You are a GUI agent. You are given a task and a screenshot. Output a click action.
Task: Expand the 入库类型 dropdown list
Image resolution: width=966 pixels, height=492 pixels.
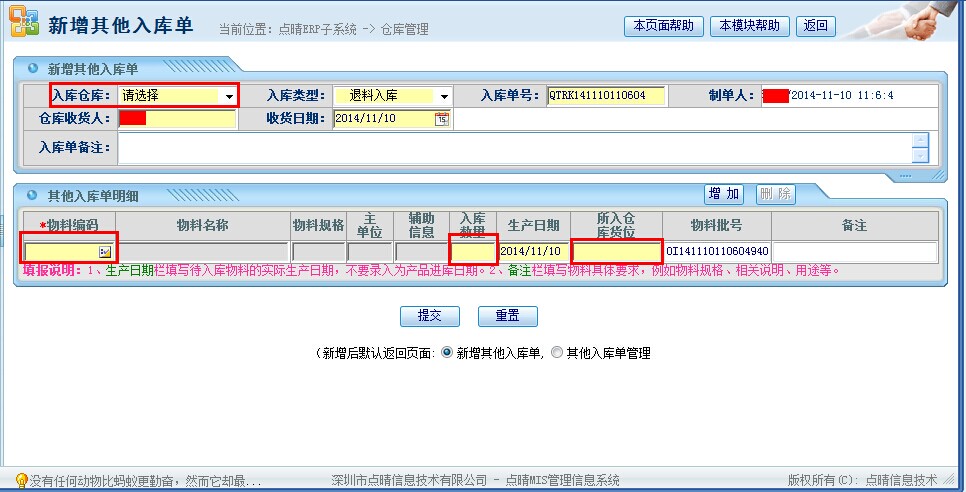pos(443,96)
